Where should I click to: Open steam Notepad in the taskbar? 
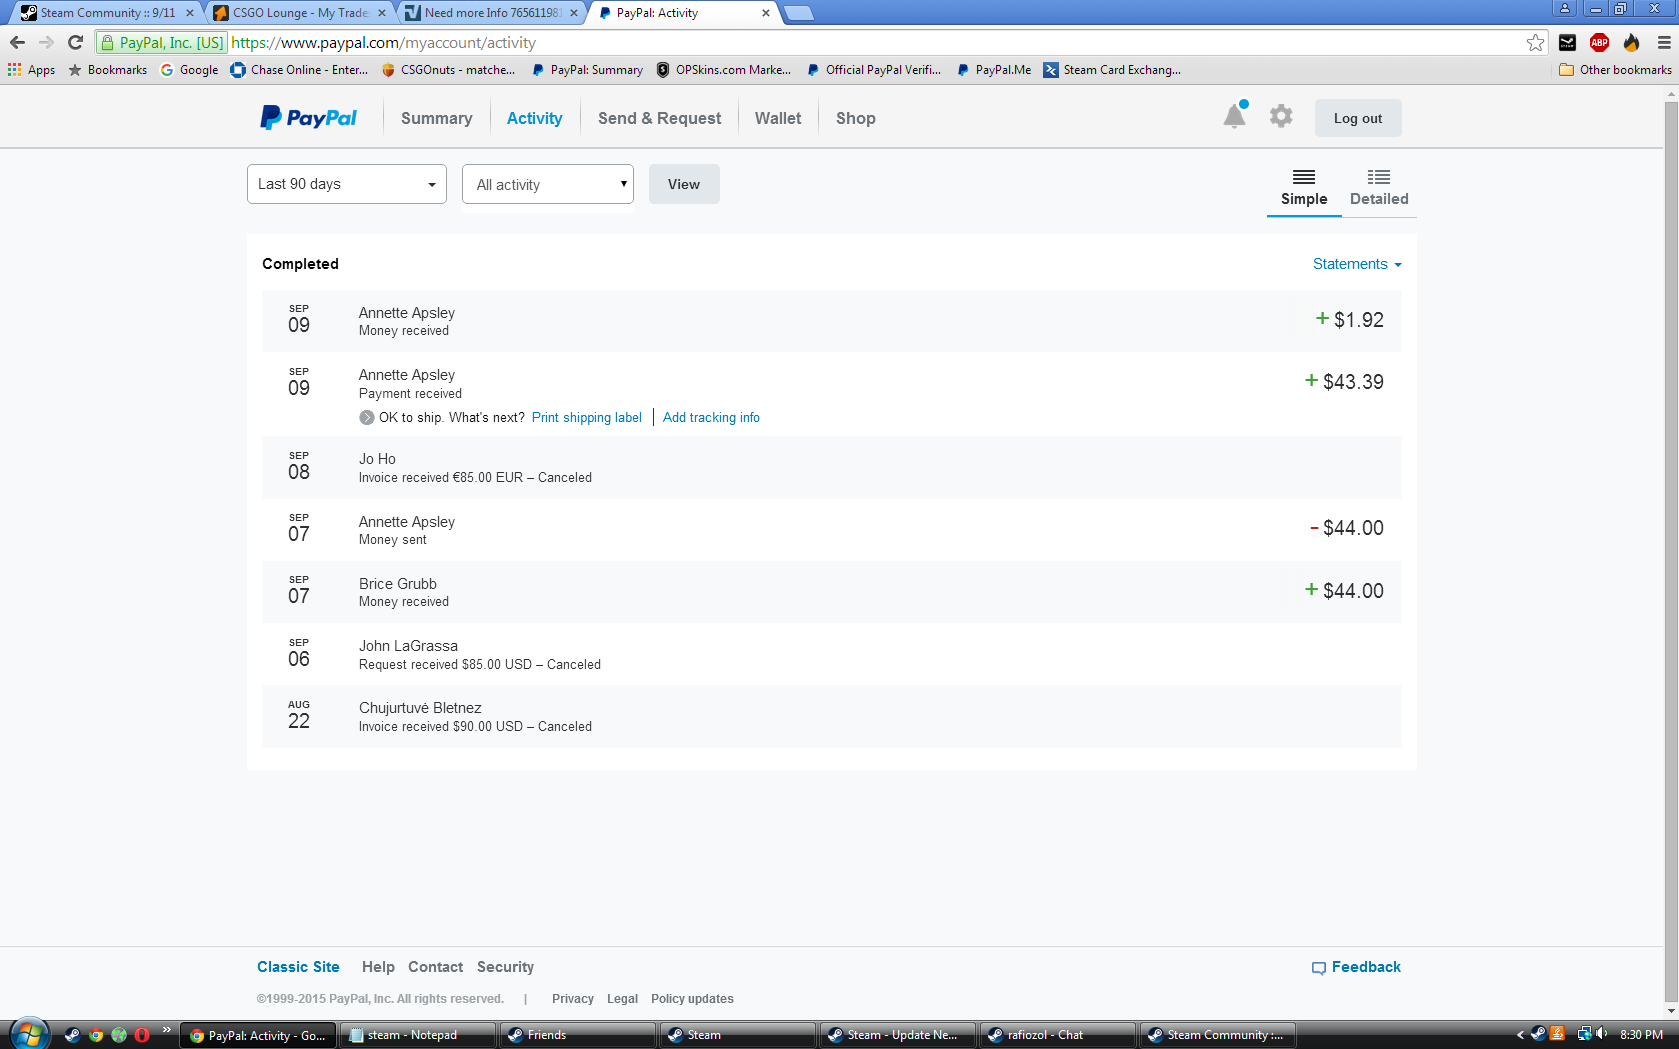point(417,1035)
